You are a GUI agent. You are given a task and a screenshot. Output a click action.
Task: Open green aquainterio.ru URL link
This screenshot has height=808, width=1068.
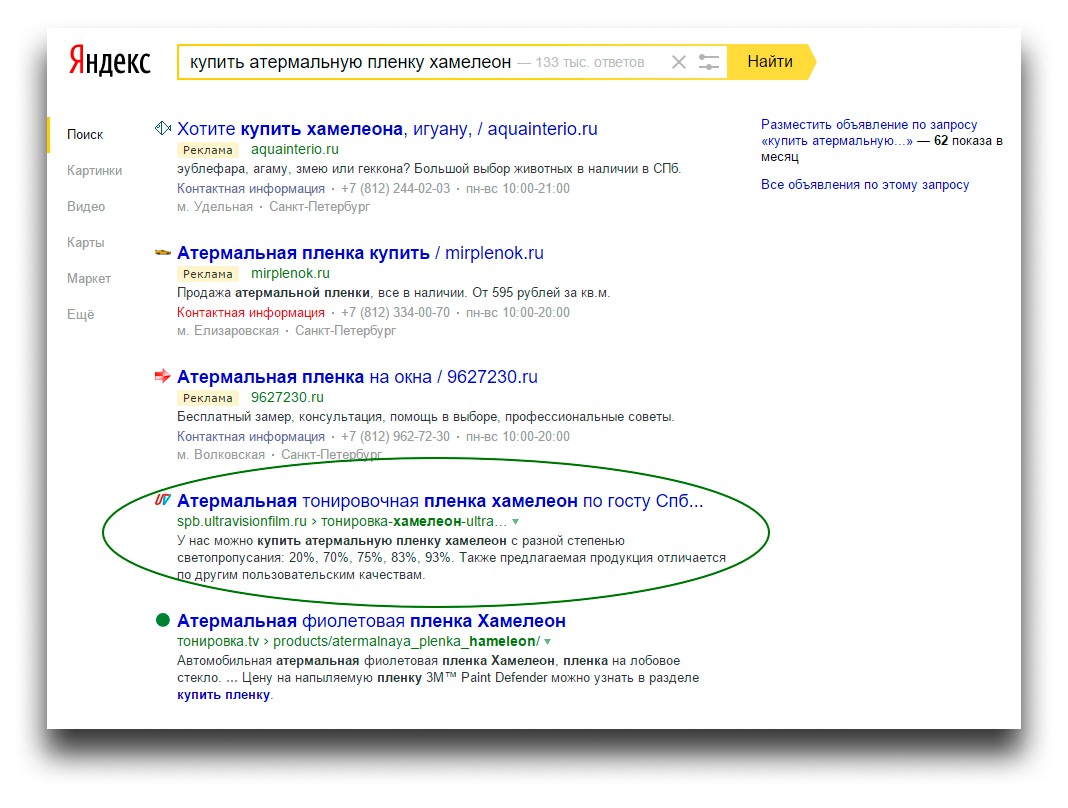coord(294,149)
